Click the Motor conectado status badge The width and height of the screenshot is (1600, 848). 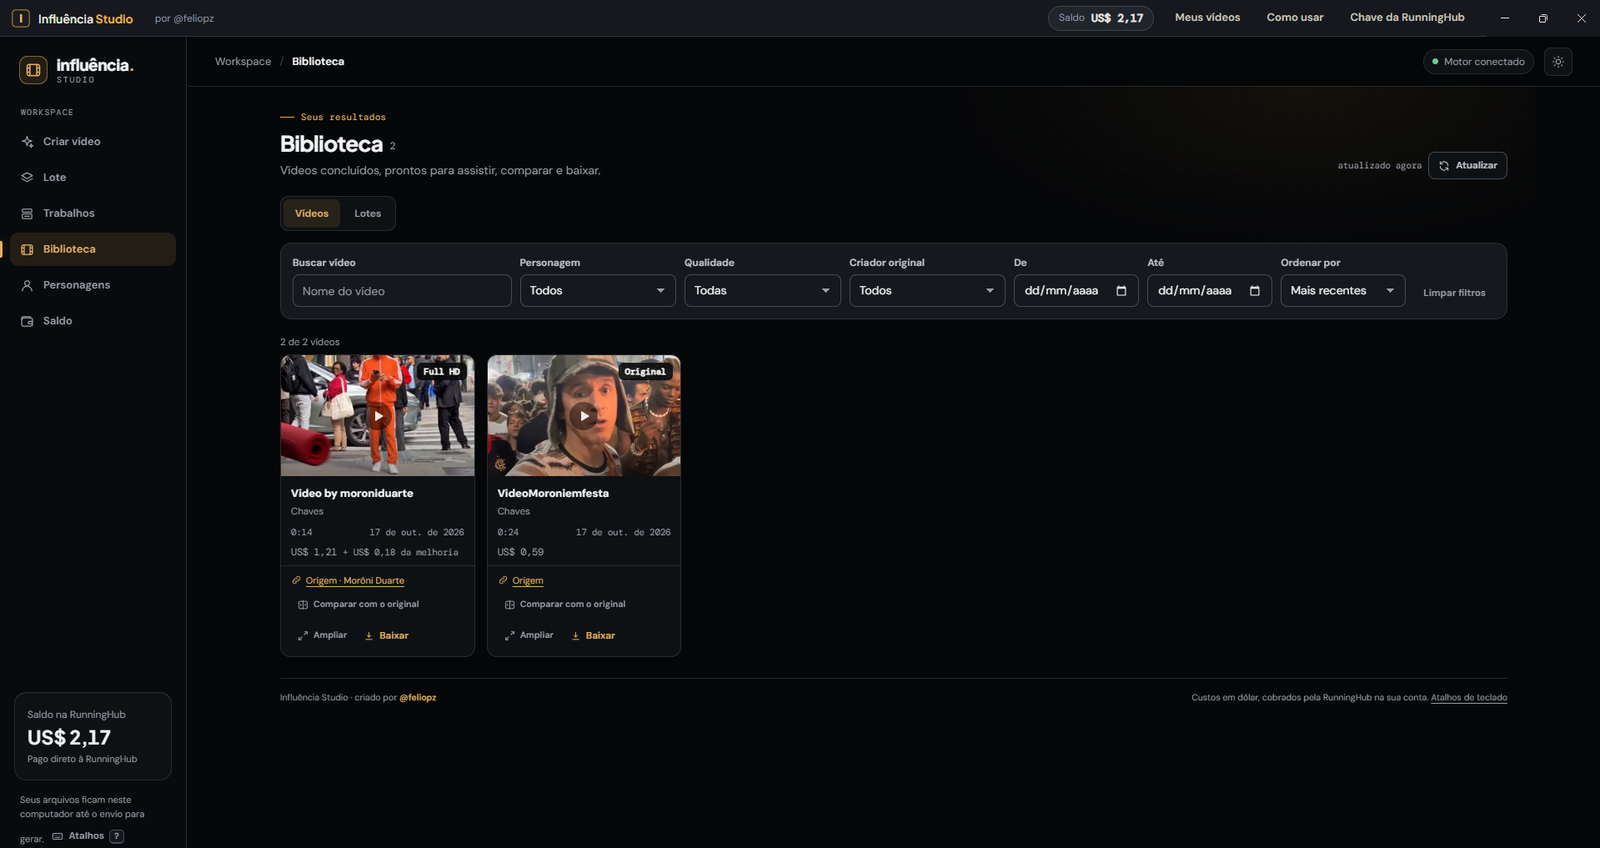click(1478, 62)
